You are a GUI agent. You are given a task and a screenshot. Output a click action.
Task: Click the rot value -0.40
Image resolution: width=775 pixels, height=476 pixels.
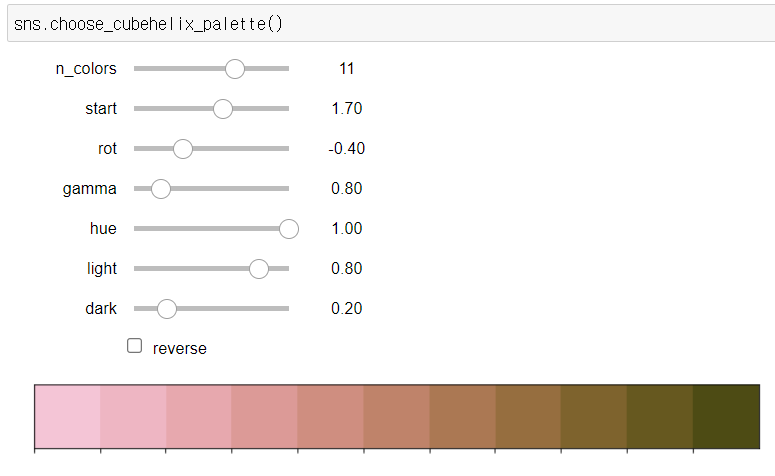tap(346, 149)
